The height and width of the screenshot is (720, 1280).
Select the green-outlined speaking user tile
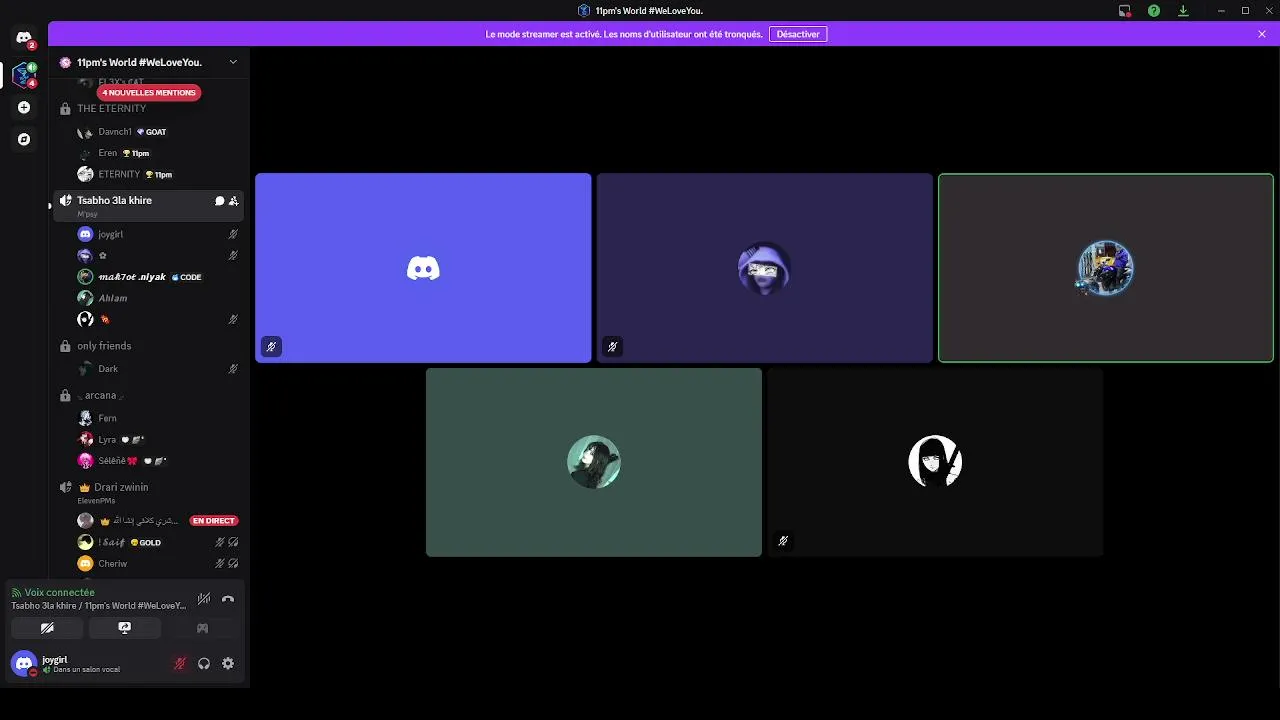coord(1106,268)
